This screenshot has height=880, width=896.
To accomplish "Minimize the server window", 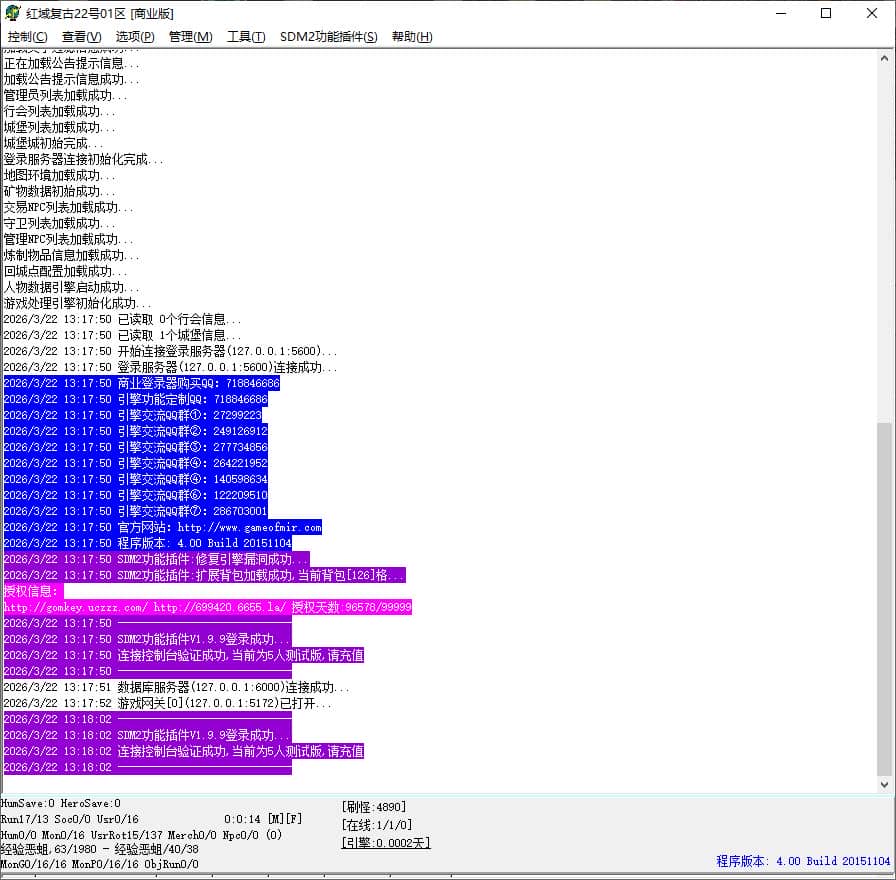I will click(x=781, y=13).
